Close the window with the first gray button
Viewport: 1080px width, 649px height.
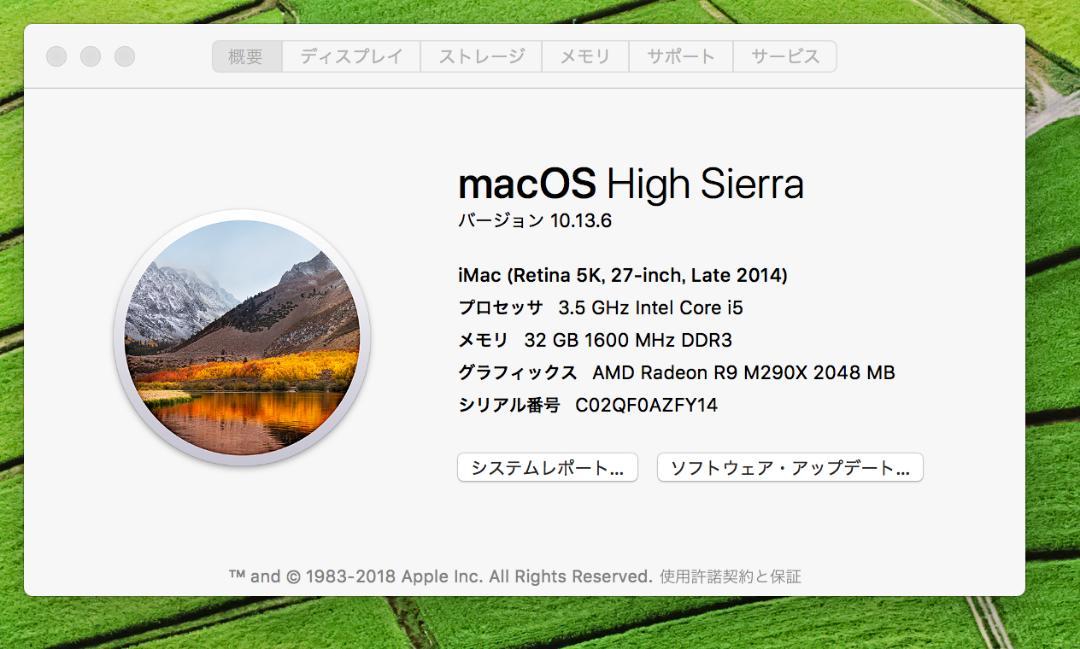(x=56, y=56)
